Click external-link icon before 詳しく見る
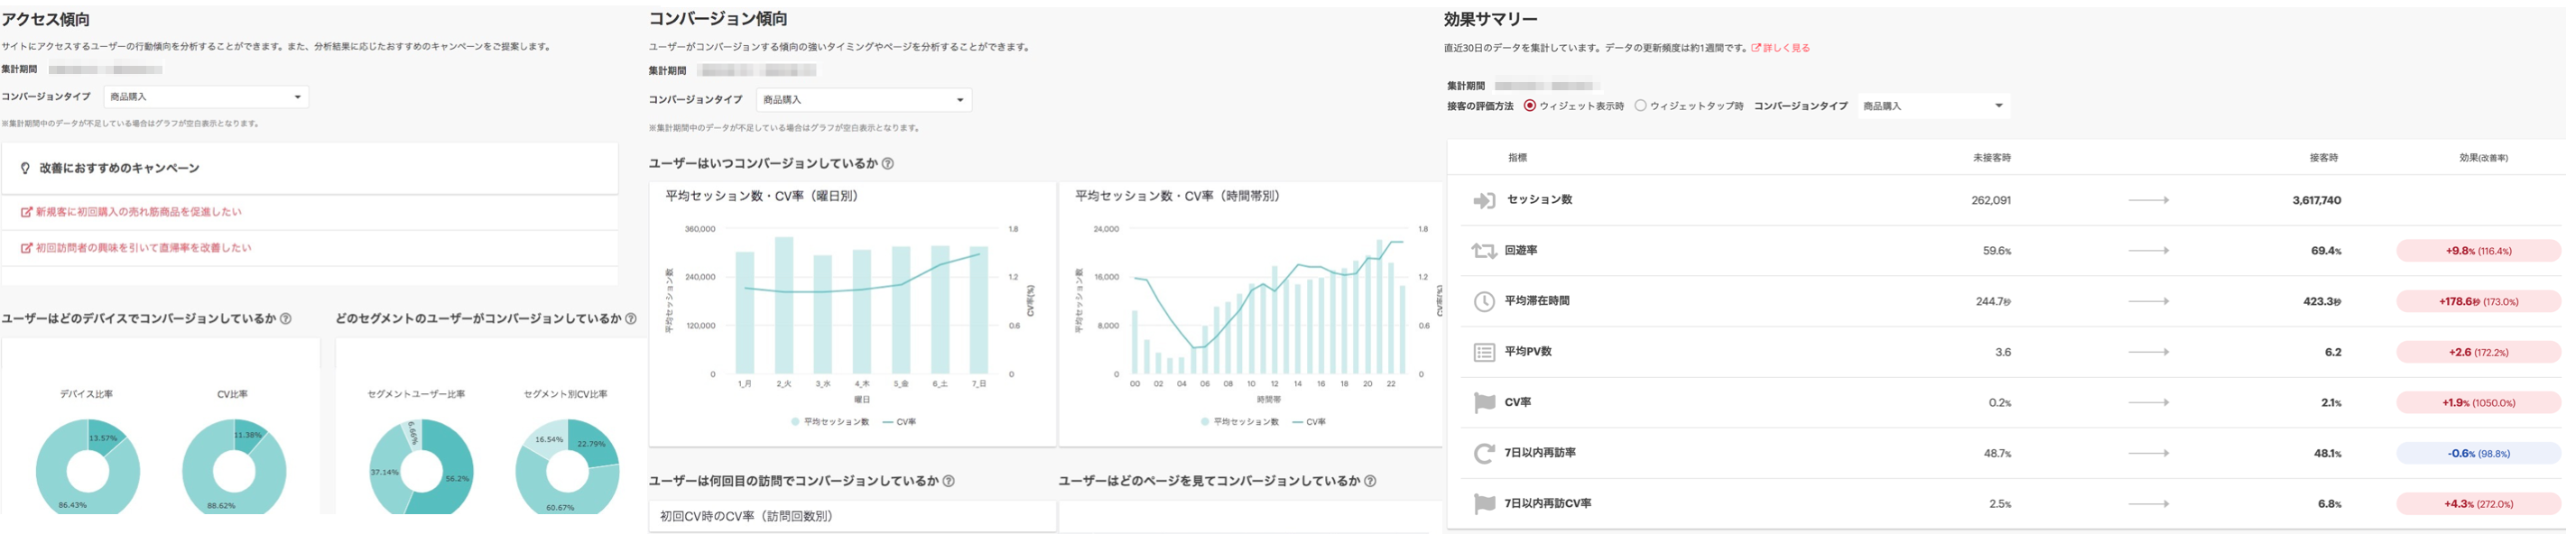This screenshot has width=2576, height=534. click(1756, 48)
